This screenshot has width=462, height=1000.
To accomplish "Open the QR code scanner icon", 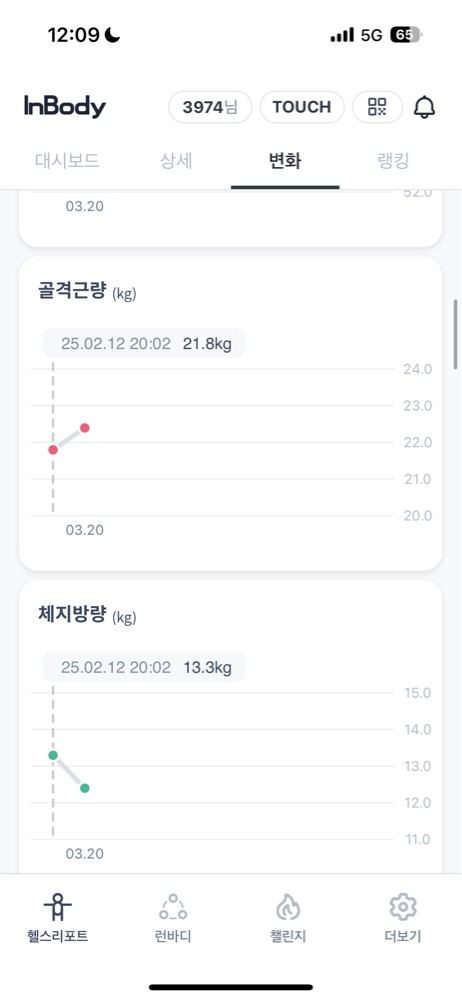I will (x=377, y=107).
